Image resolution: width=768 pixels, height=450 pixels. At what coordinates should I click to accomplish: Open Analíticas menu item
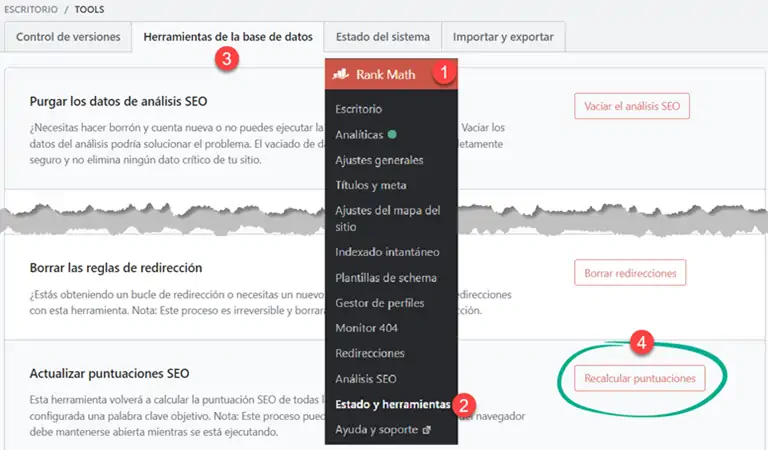[359, 135]
